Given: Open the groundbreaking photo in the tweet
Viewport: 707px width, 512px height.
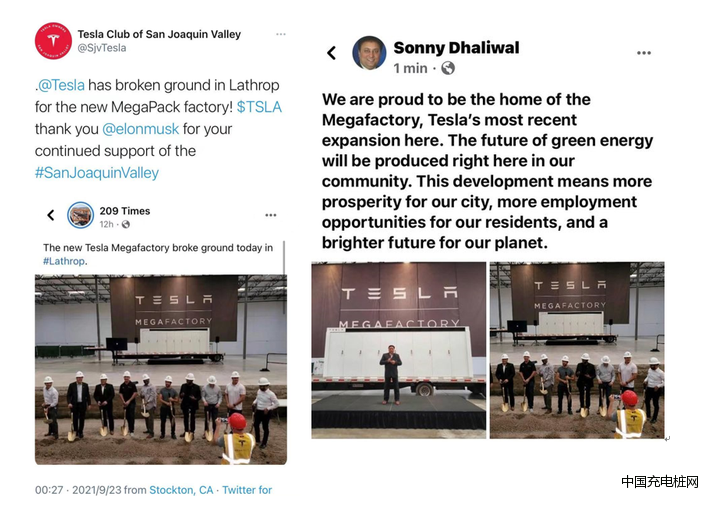Looking at the screenshot, I should pyautogui.click(x=161, y=370).
